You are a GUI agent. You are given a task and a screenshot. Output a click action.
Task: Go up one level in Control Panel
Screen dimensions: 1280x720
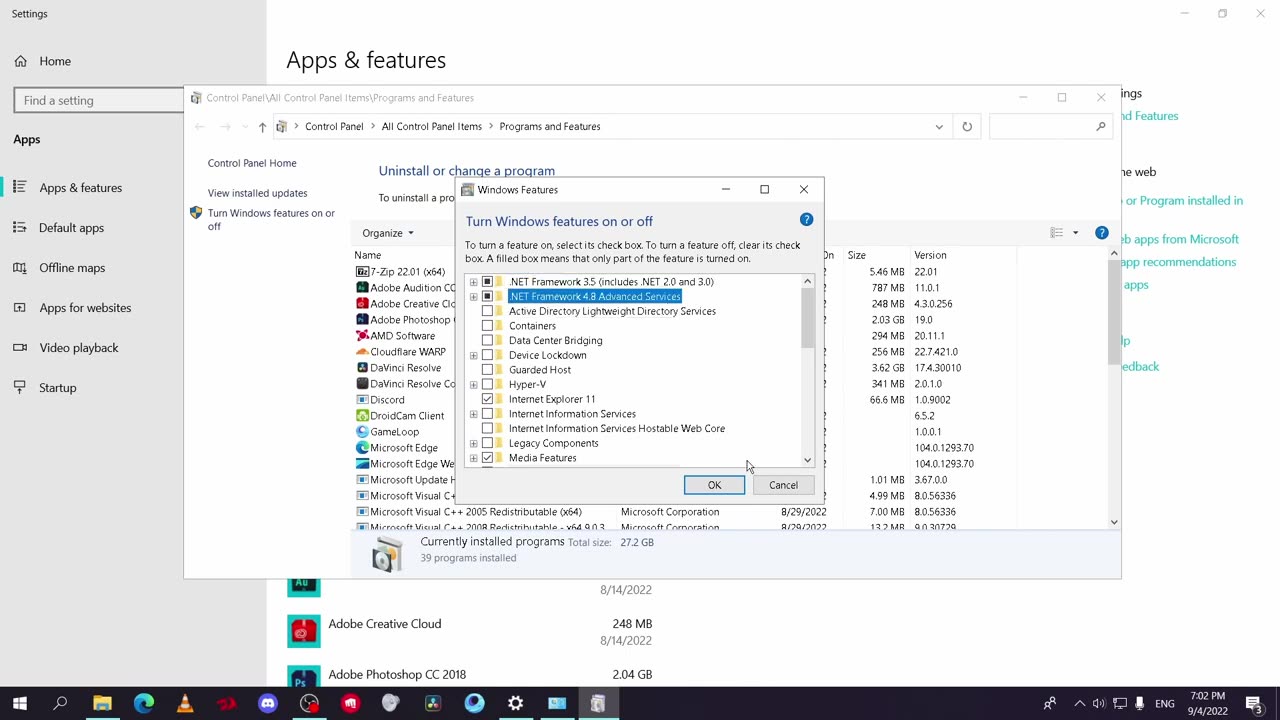(262, 127)
